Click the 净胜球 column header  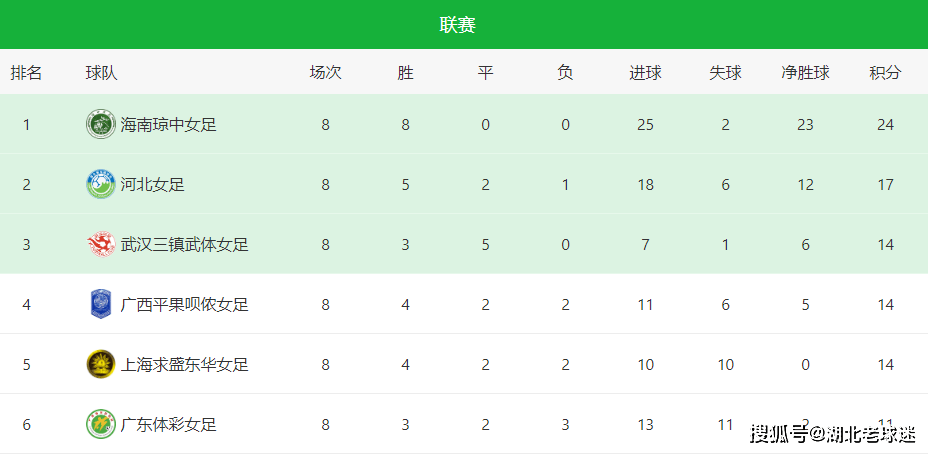pos(805,73)
